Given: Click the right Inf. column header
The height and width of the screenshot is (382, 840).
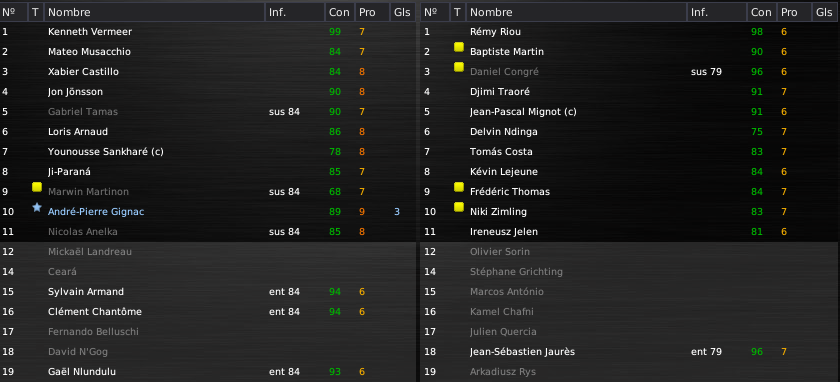Looking at the screenshot, I should [717, 12].
